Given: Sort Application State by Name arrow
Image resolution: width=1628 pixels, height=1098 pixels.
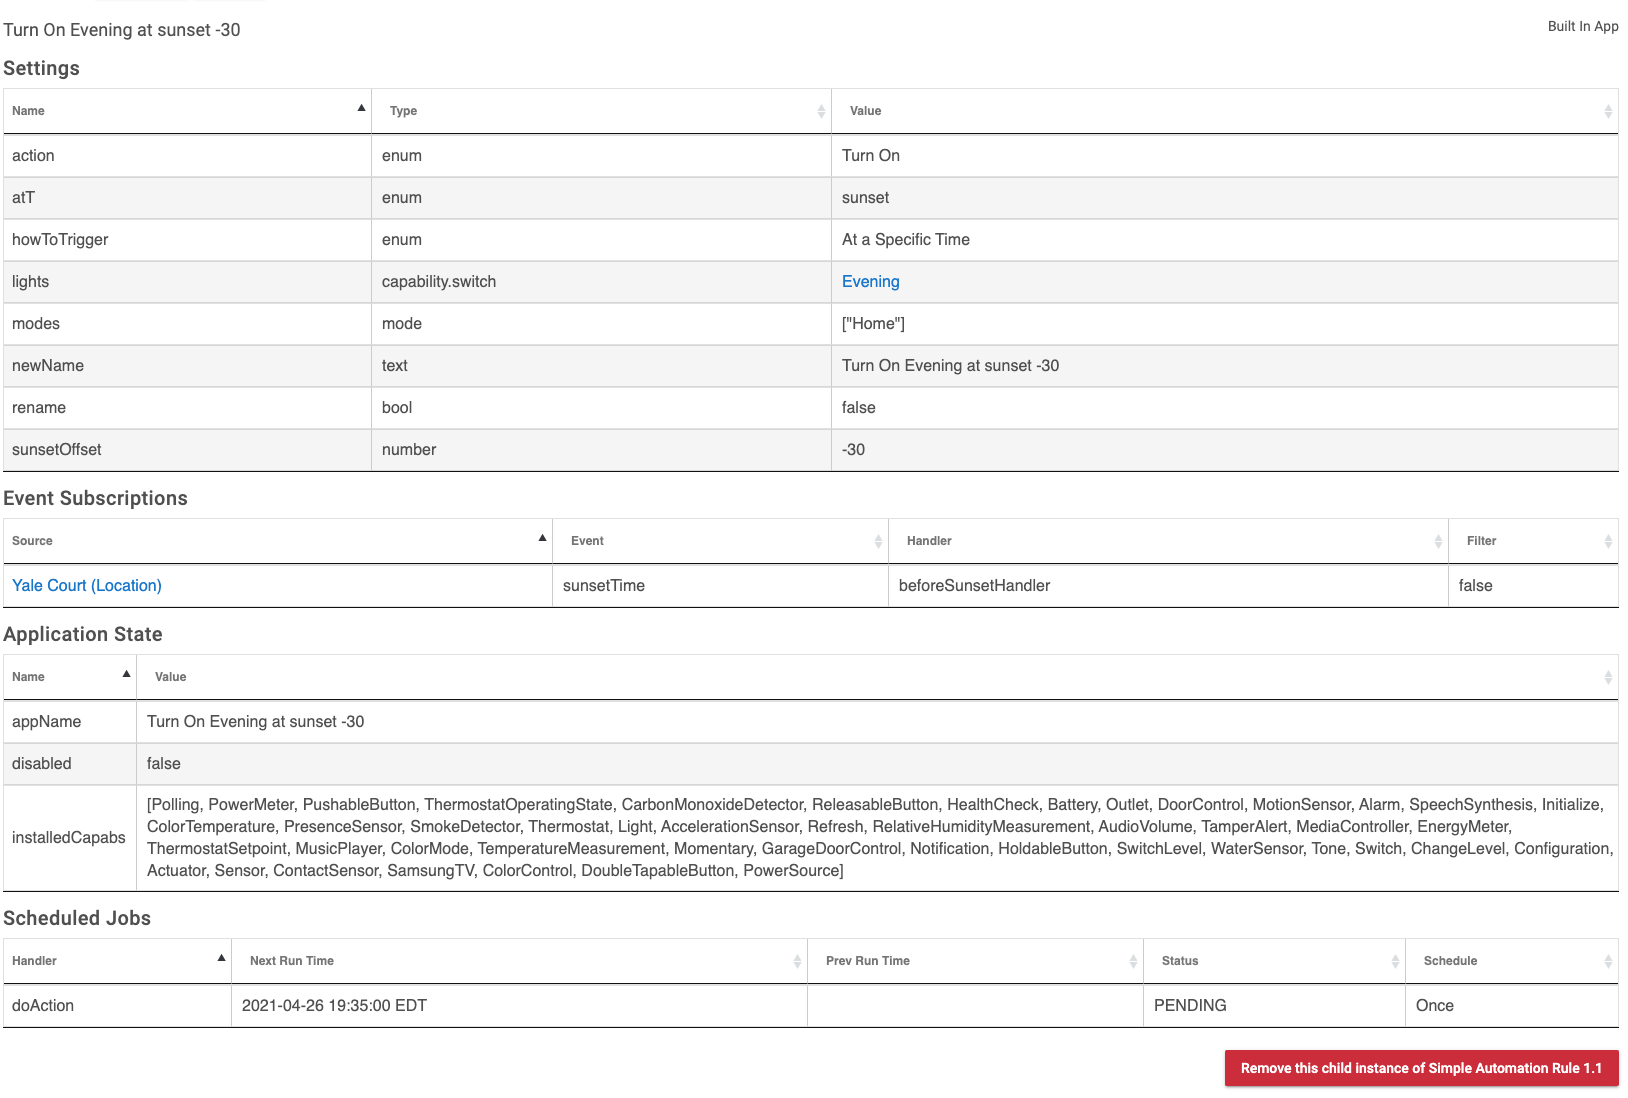Looking at the screenshot, I should [x=126, y=674].
